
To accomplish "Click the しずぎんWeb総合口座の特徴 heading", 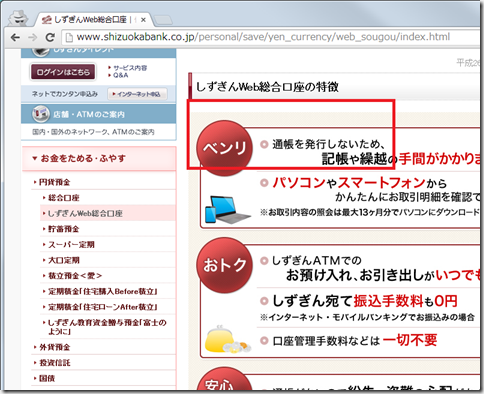I will point(267,87).
